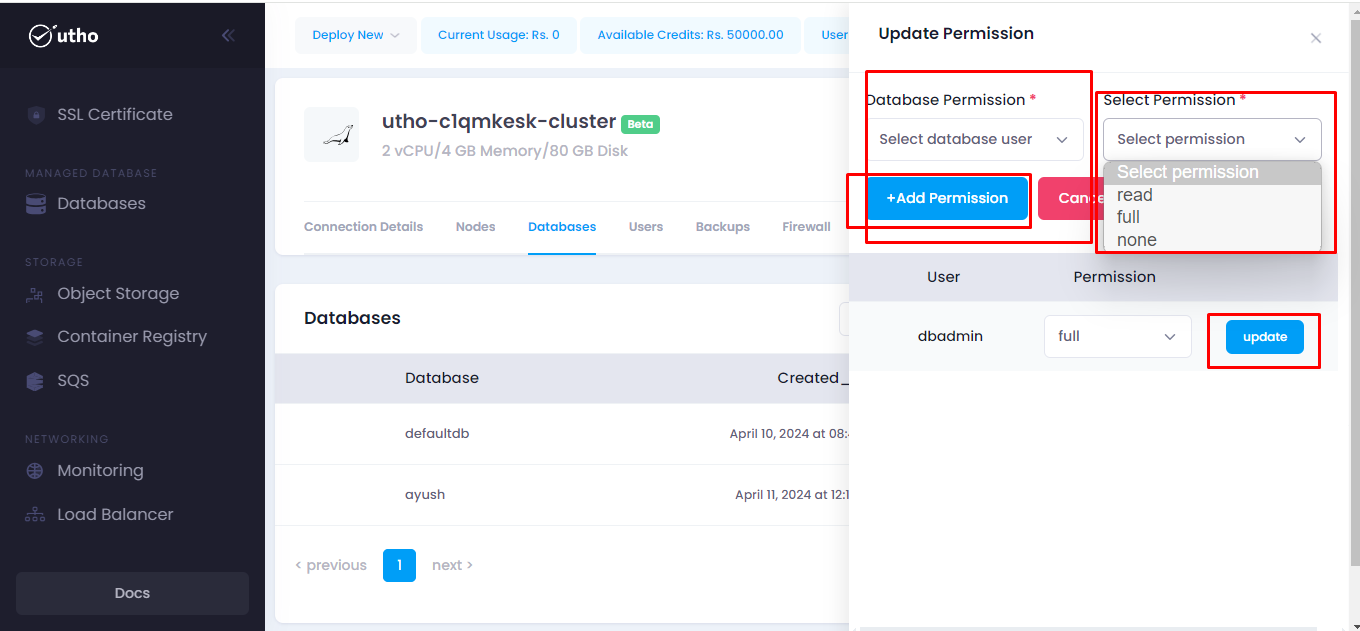This screenshot has width=1360, height=631.
Task: Click the Object Storage icon
Action: pos(36,294)
